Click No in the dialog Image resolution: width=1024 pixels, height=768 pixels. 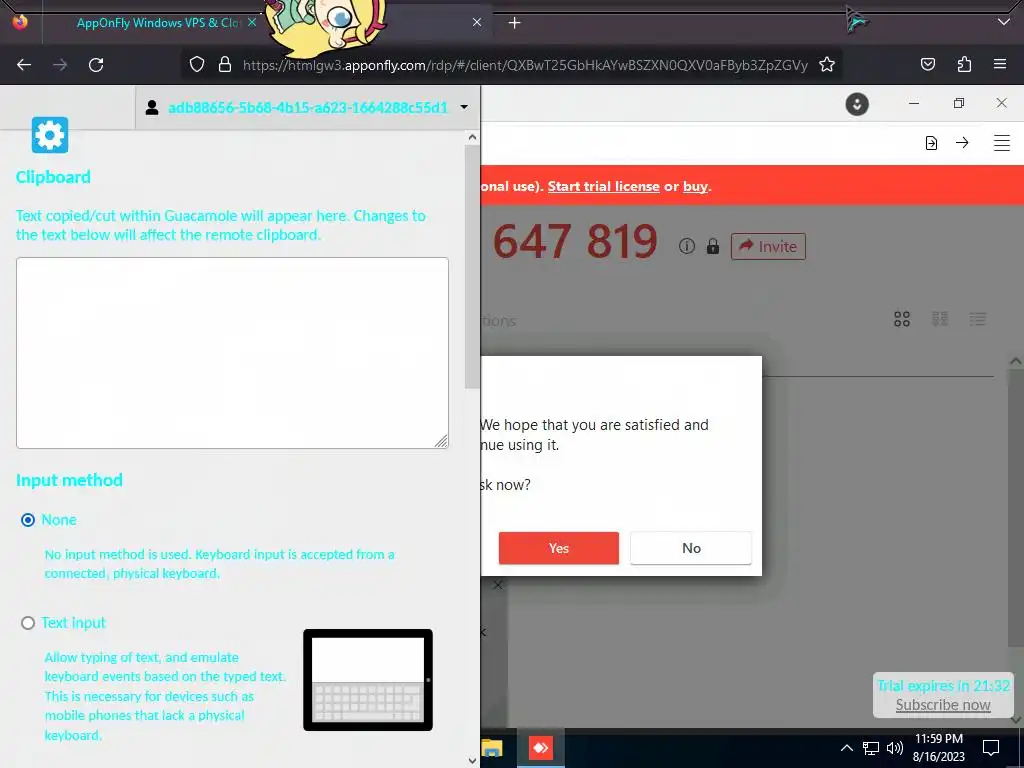[x=691, y=548]
